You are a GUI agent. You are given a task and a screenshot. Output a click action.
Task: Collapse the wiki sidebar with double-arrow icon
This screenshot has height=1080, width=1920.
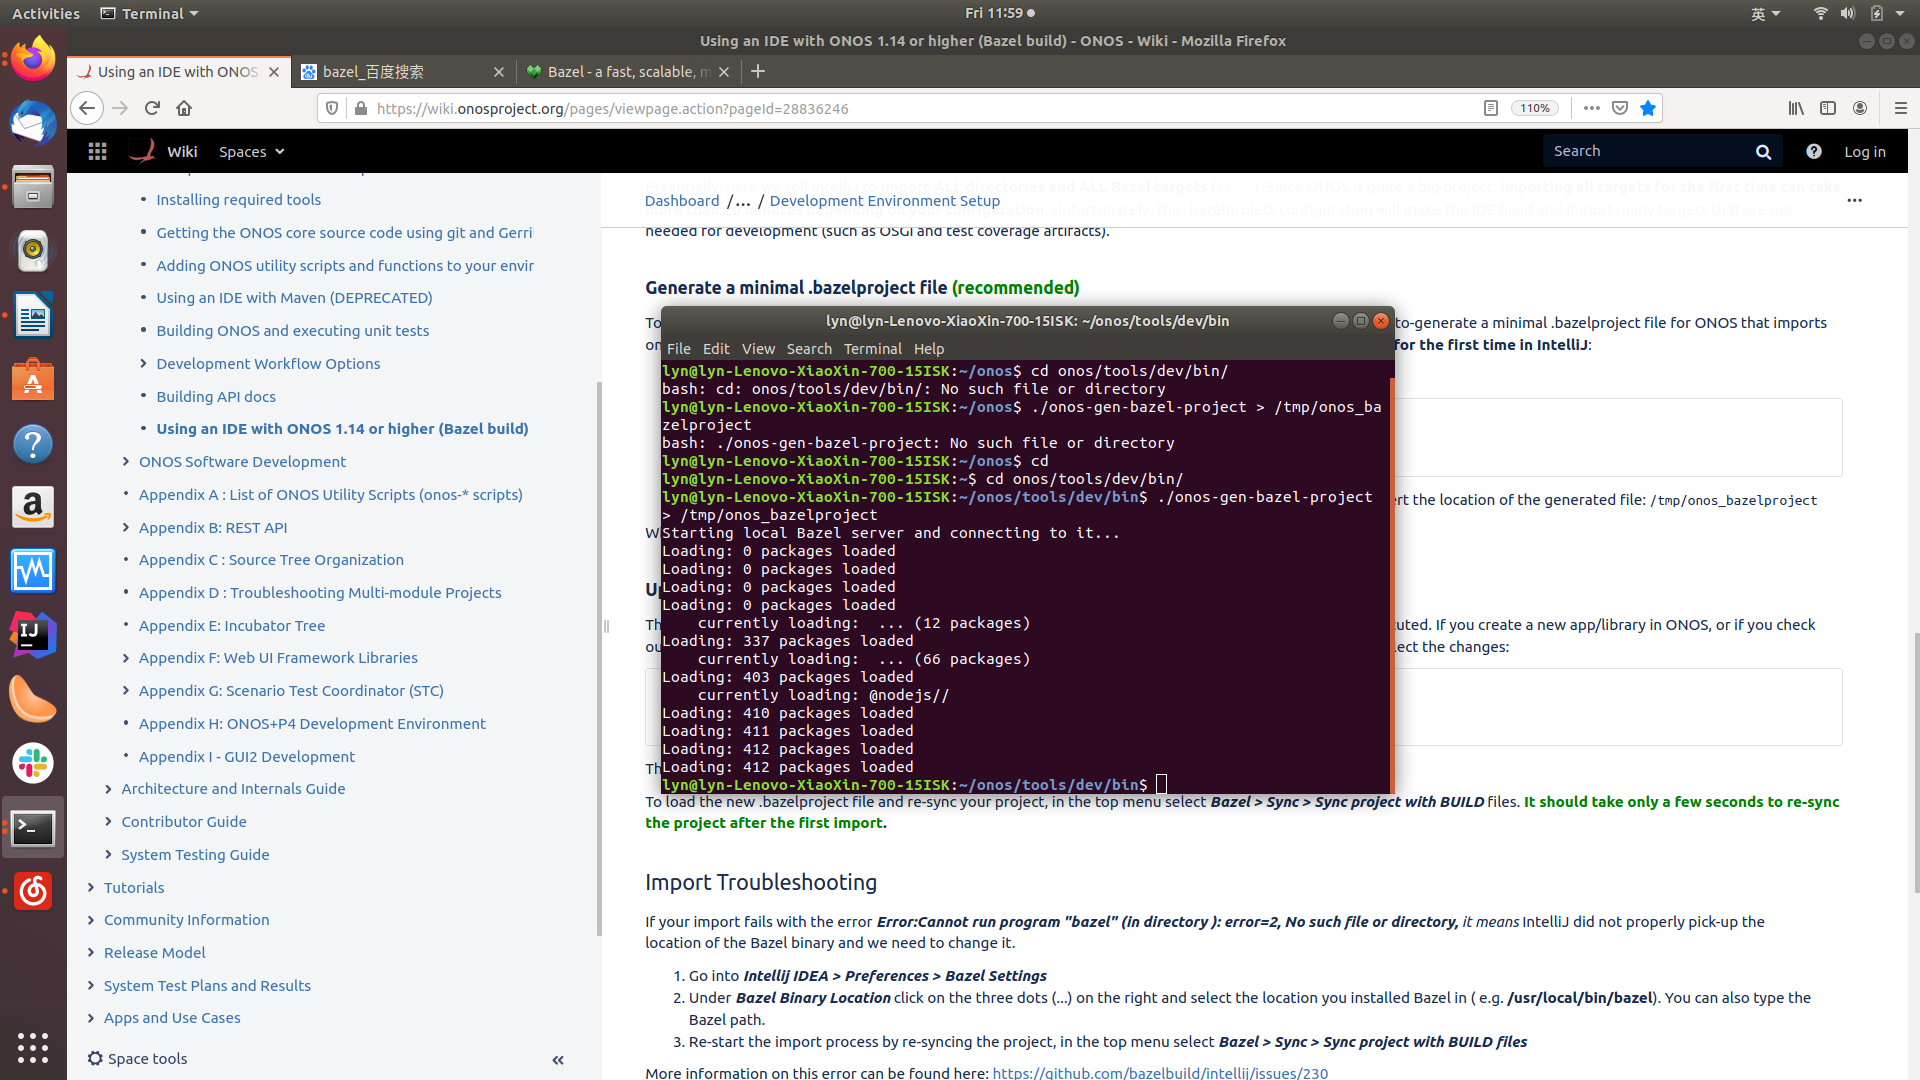coord(558,1060)
